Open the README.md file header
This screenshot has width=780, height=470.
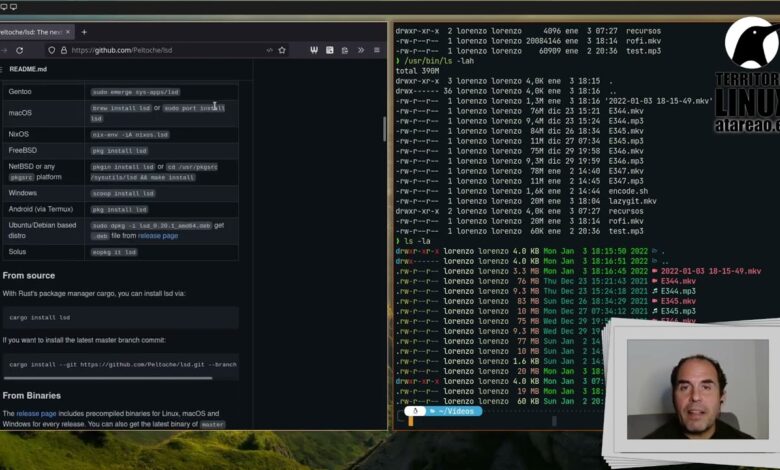point(28,69)
